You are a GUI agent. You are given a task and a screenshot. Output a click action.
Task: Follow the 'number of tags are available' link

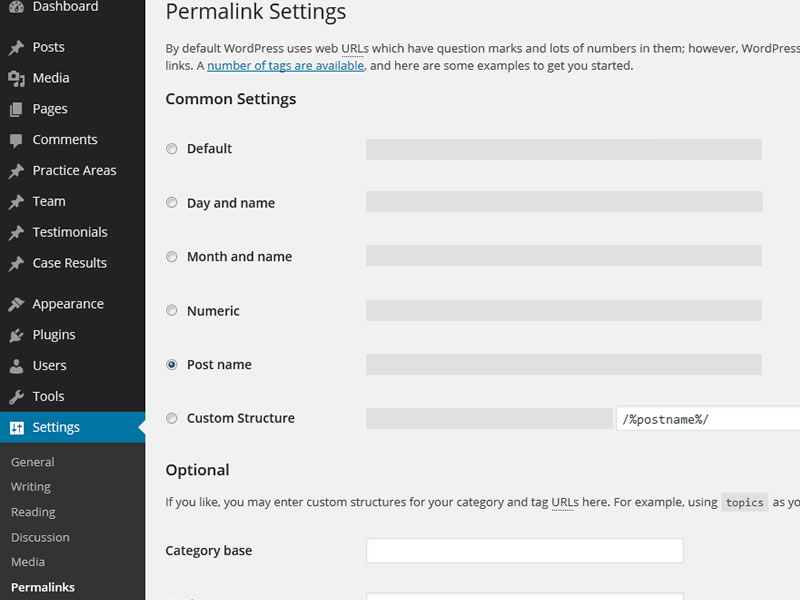click(x=285, y=66)
